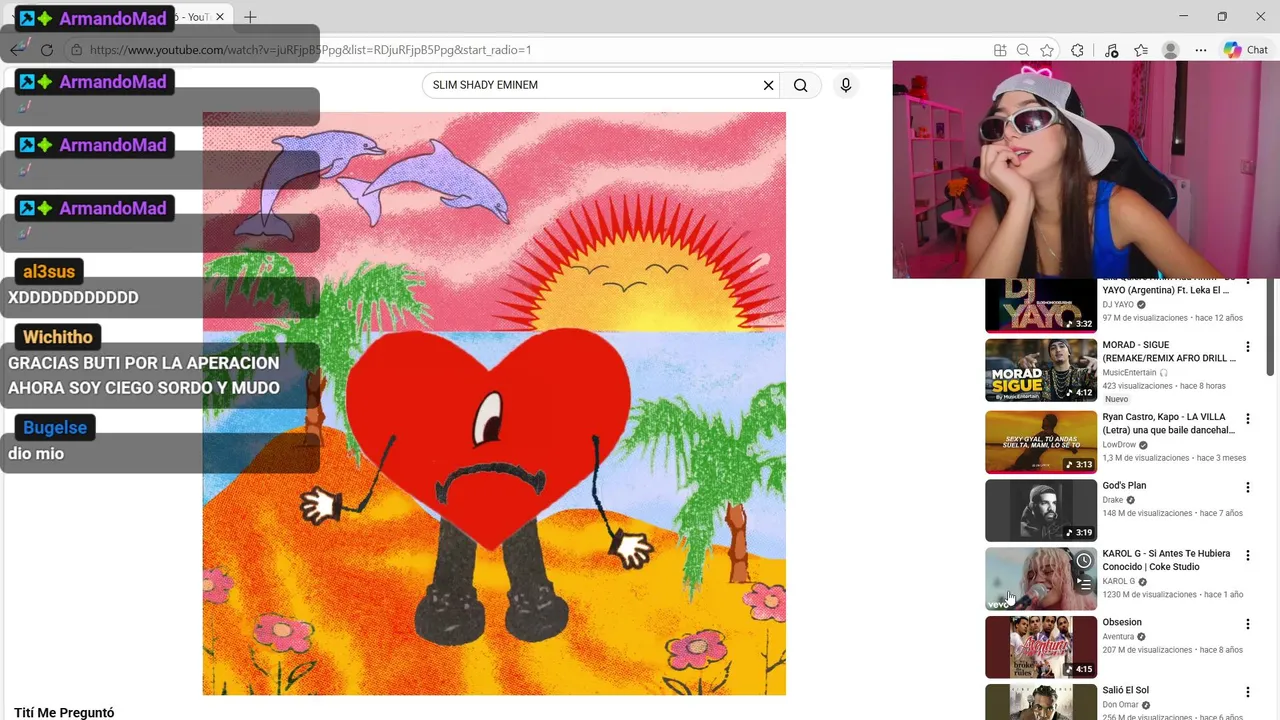Open the browser profile avatar
1280x720 pixels.
pyautogui.click(x=1171, y=50)
